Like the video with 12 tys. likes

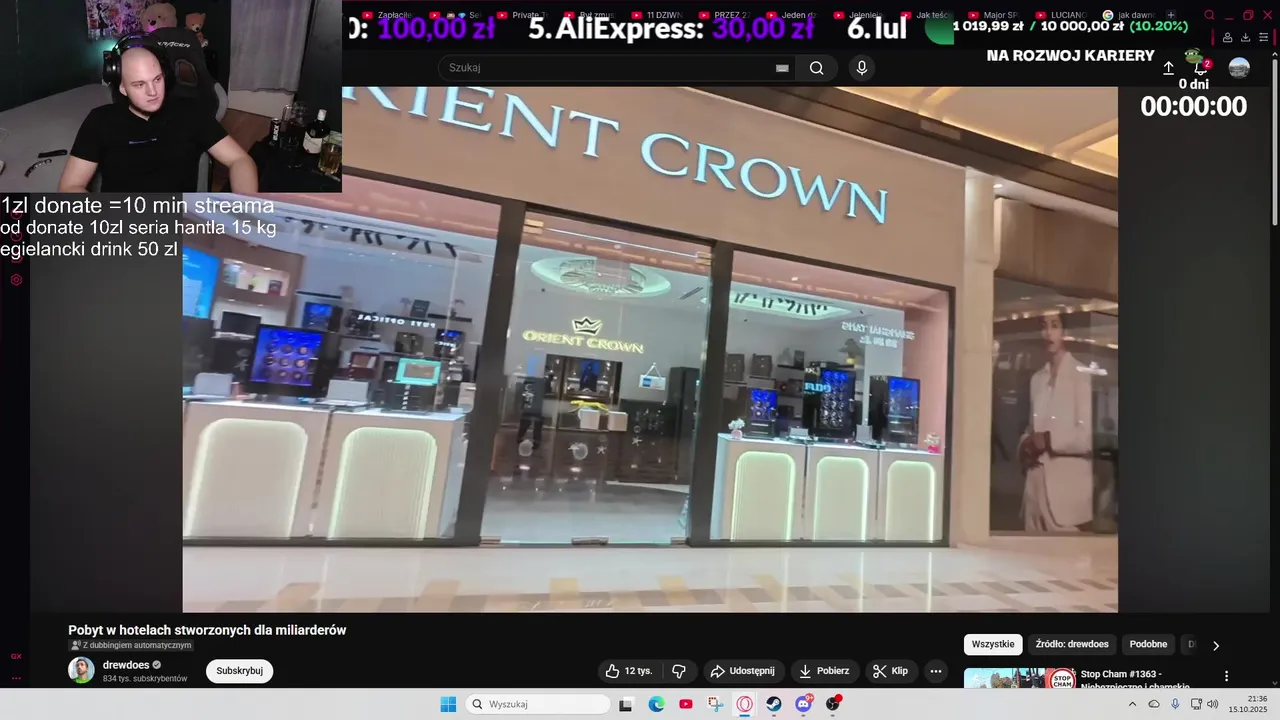[628, 671]
